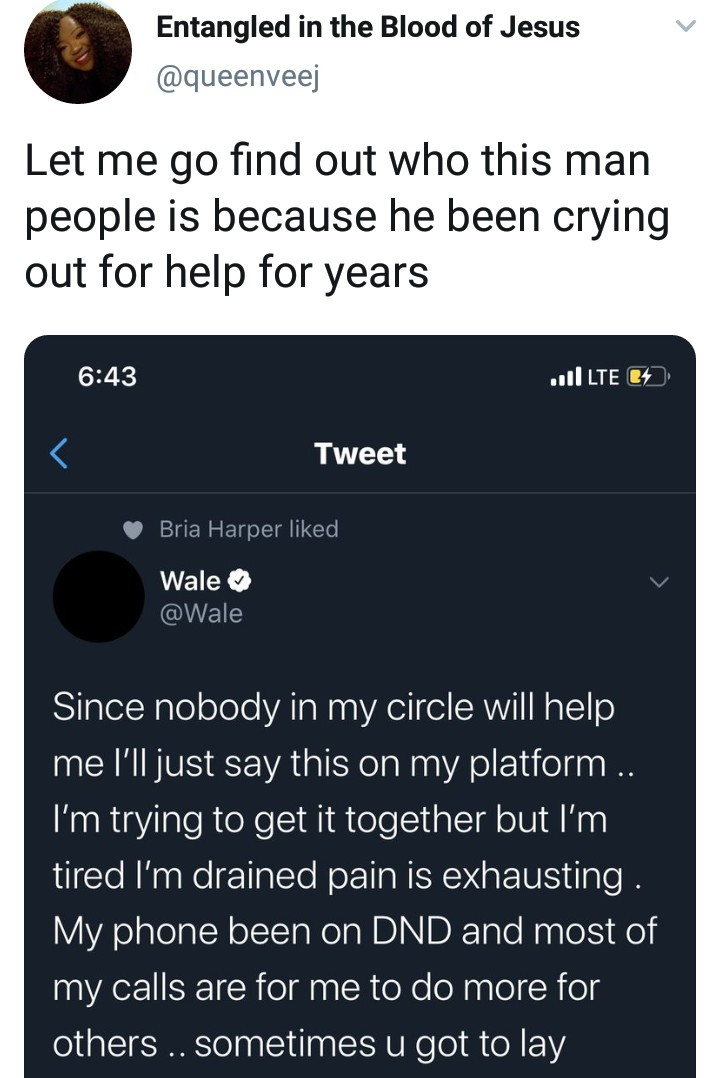Click Wale's verified badge

239,581
